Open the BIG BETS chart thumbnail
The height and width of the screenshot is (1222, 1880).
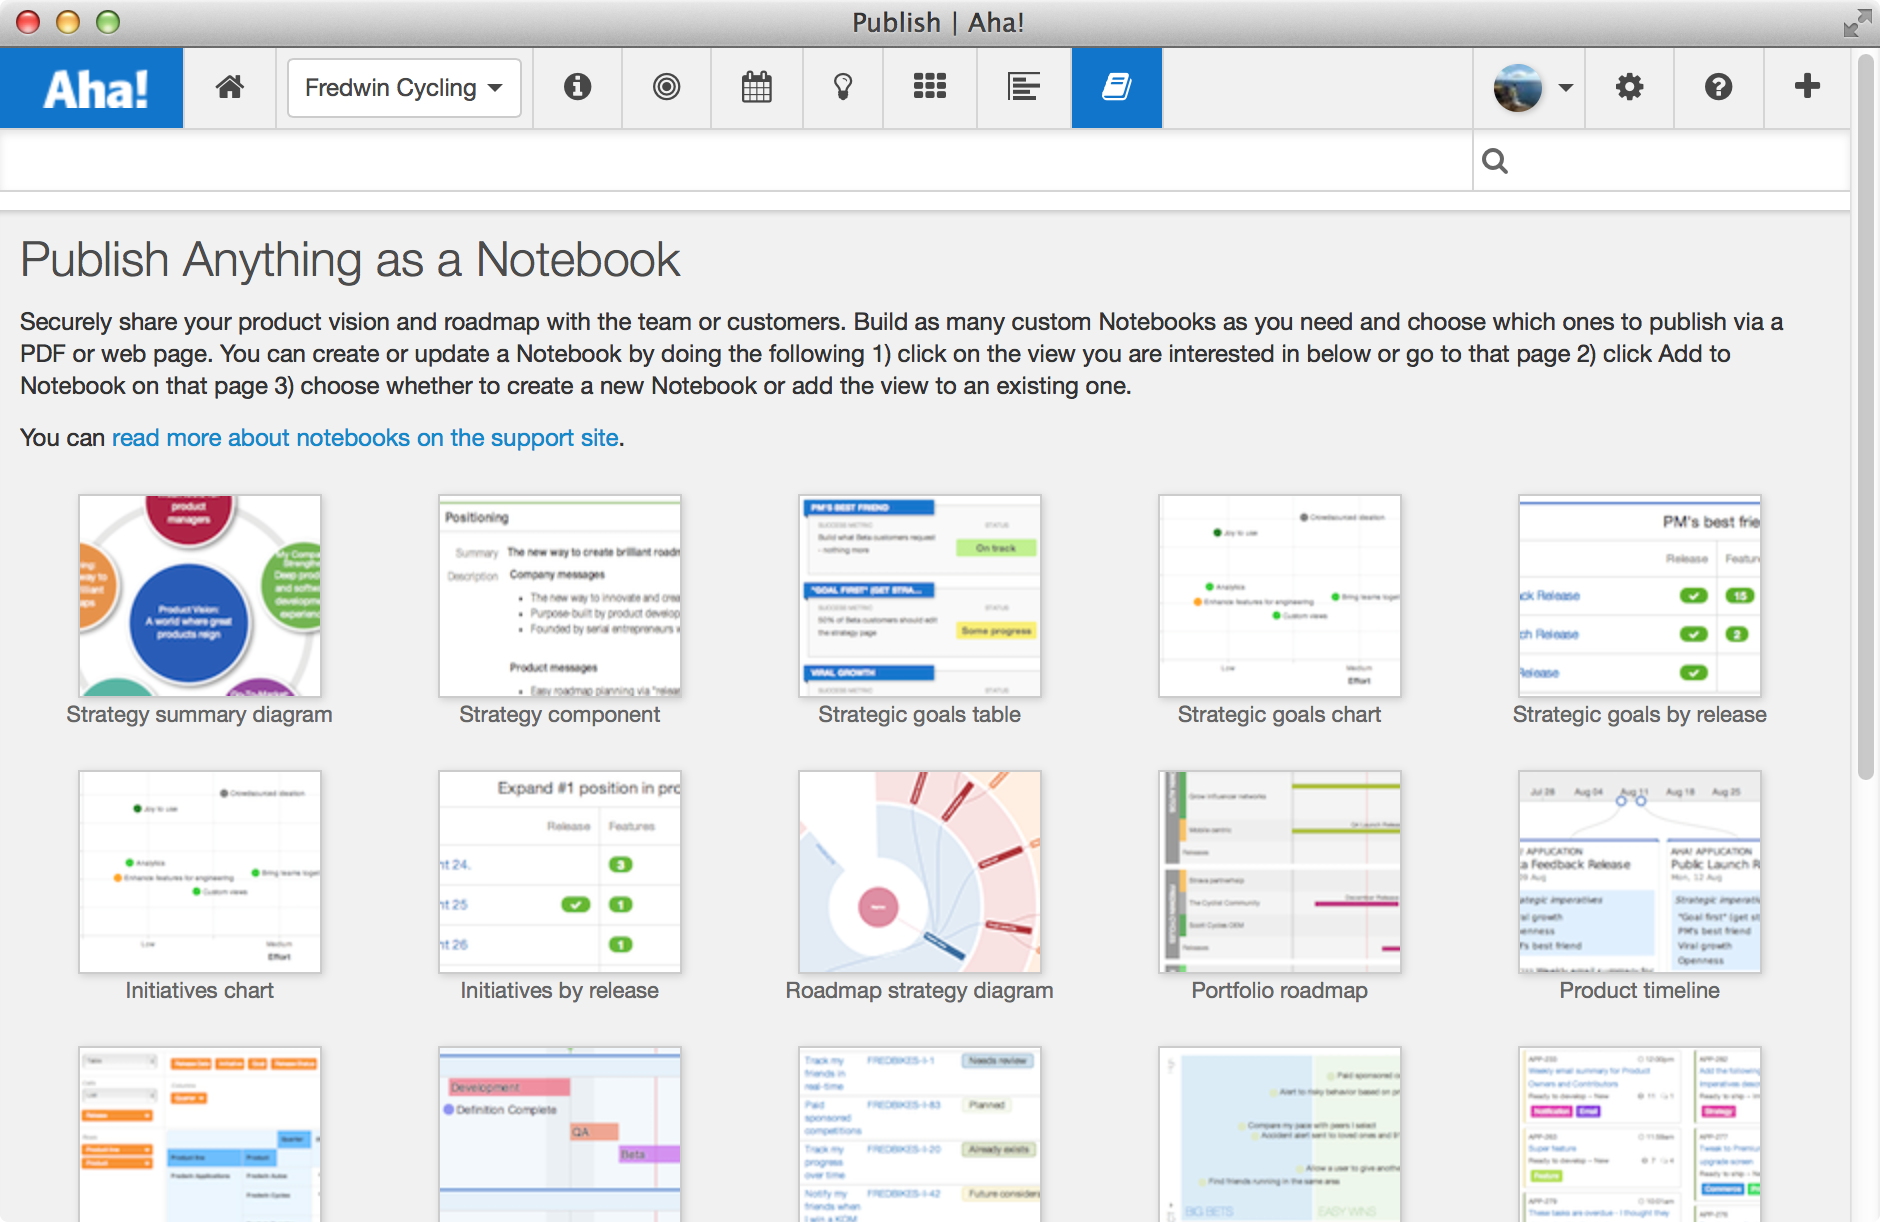click(x=1280, y=1134)
